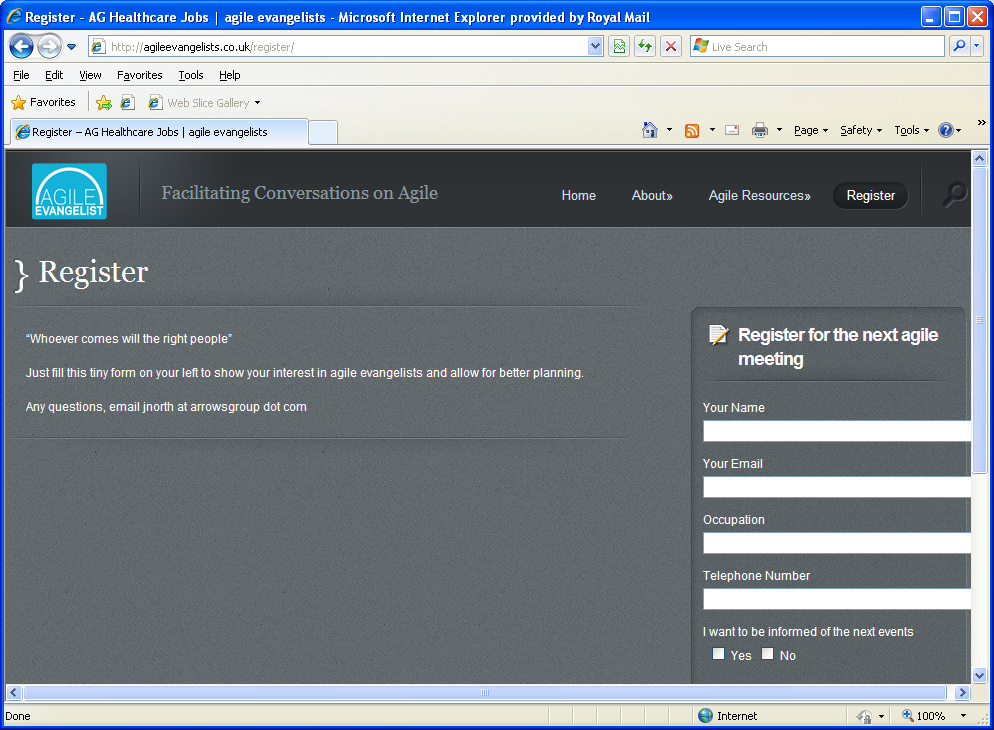Screen dimensions: 994x730
Task: Open the search provider dropdown arrow
Action: 976,46
